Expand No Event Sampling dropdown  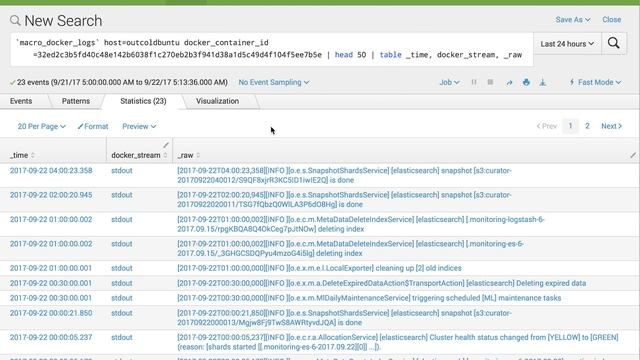pos(273,82)
